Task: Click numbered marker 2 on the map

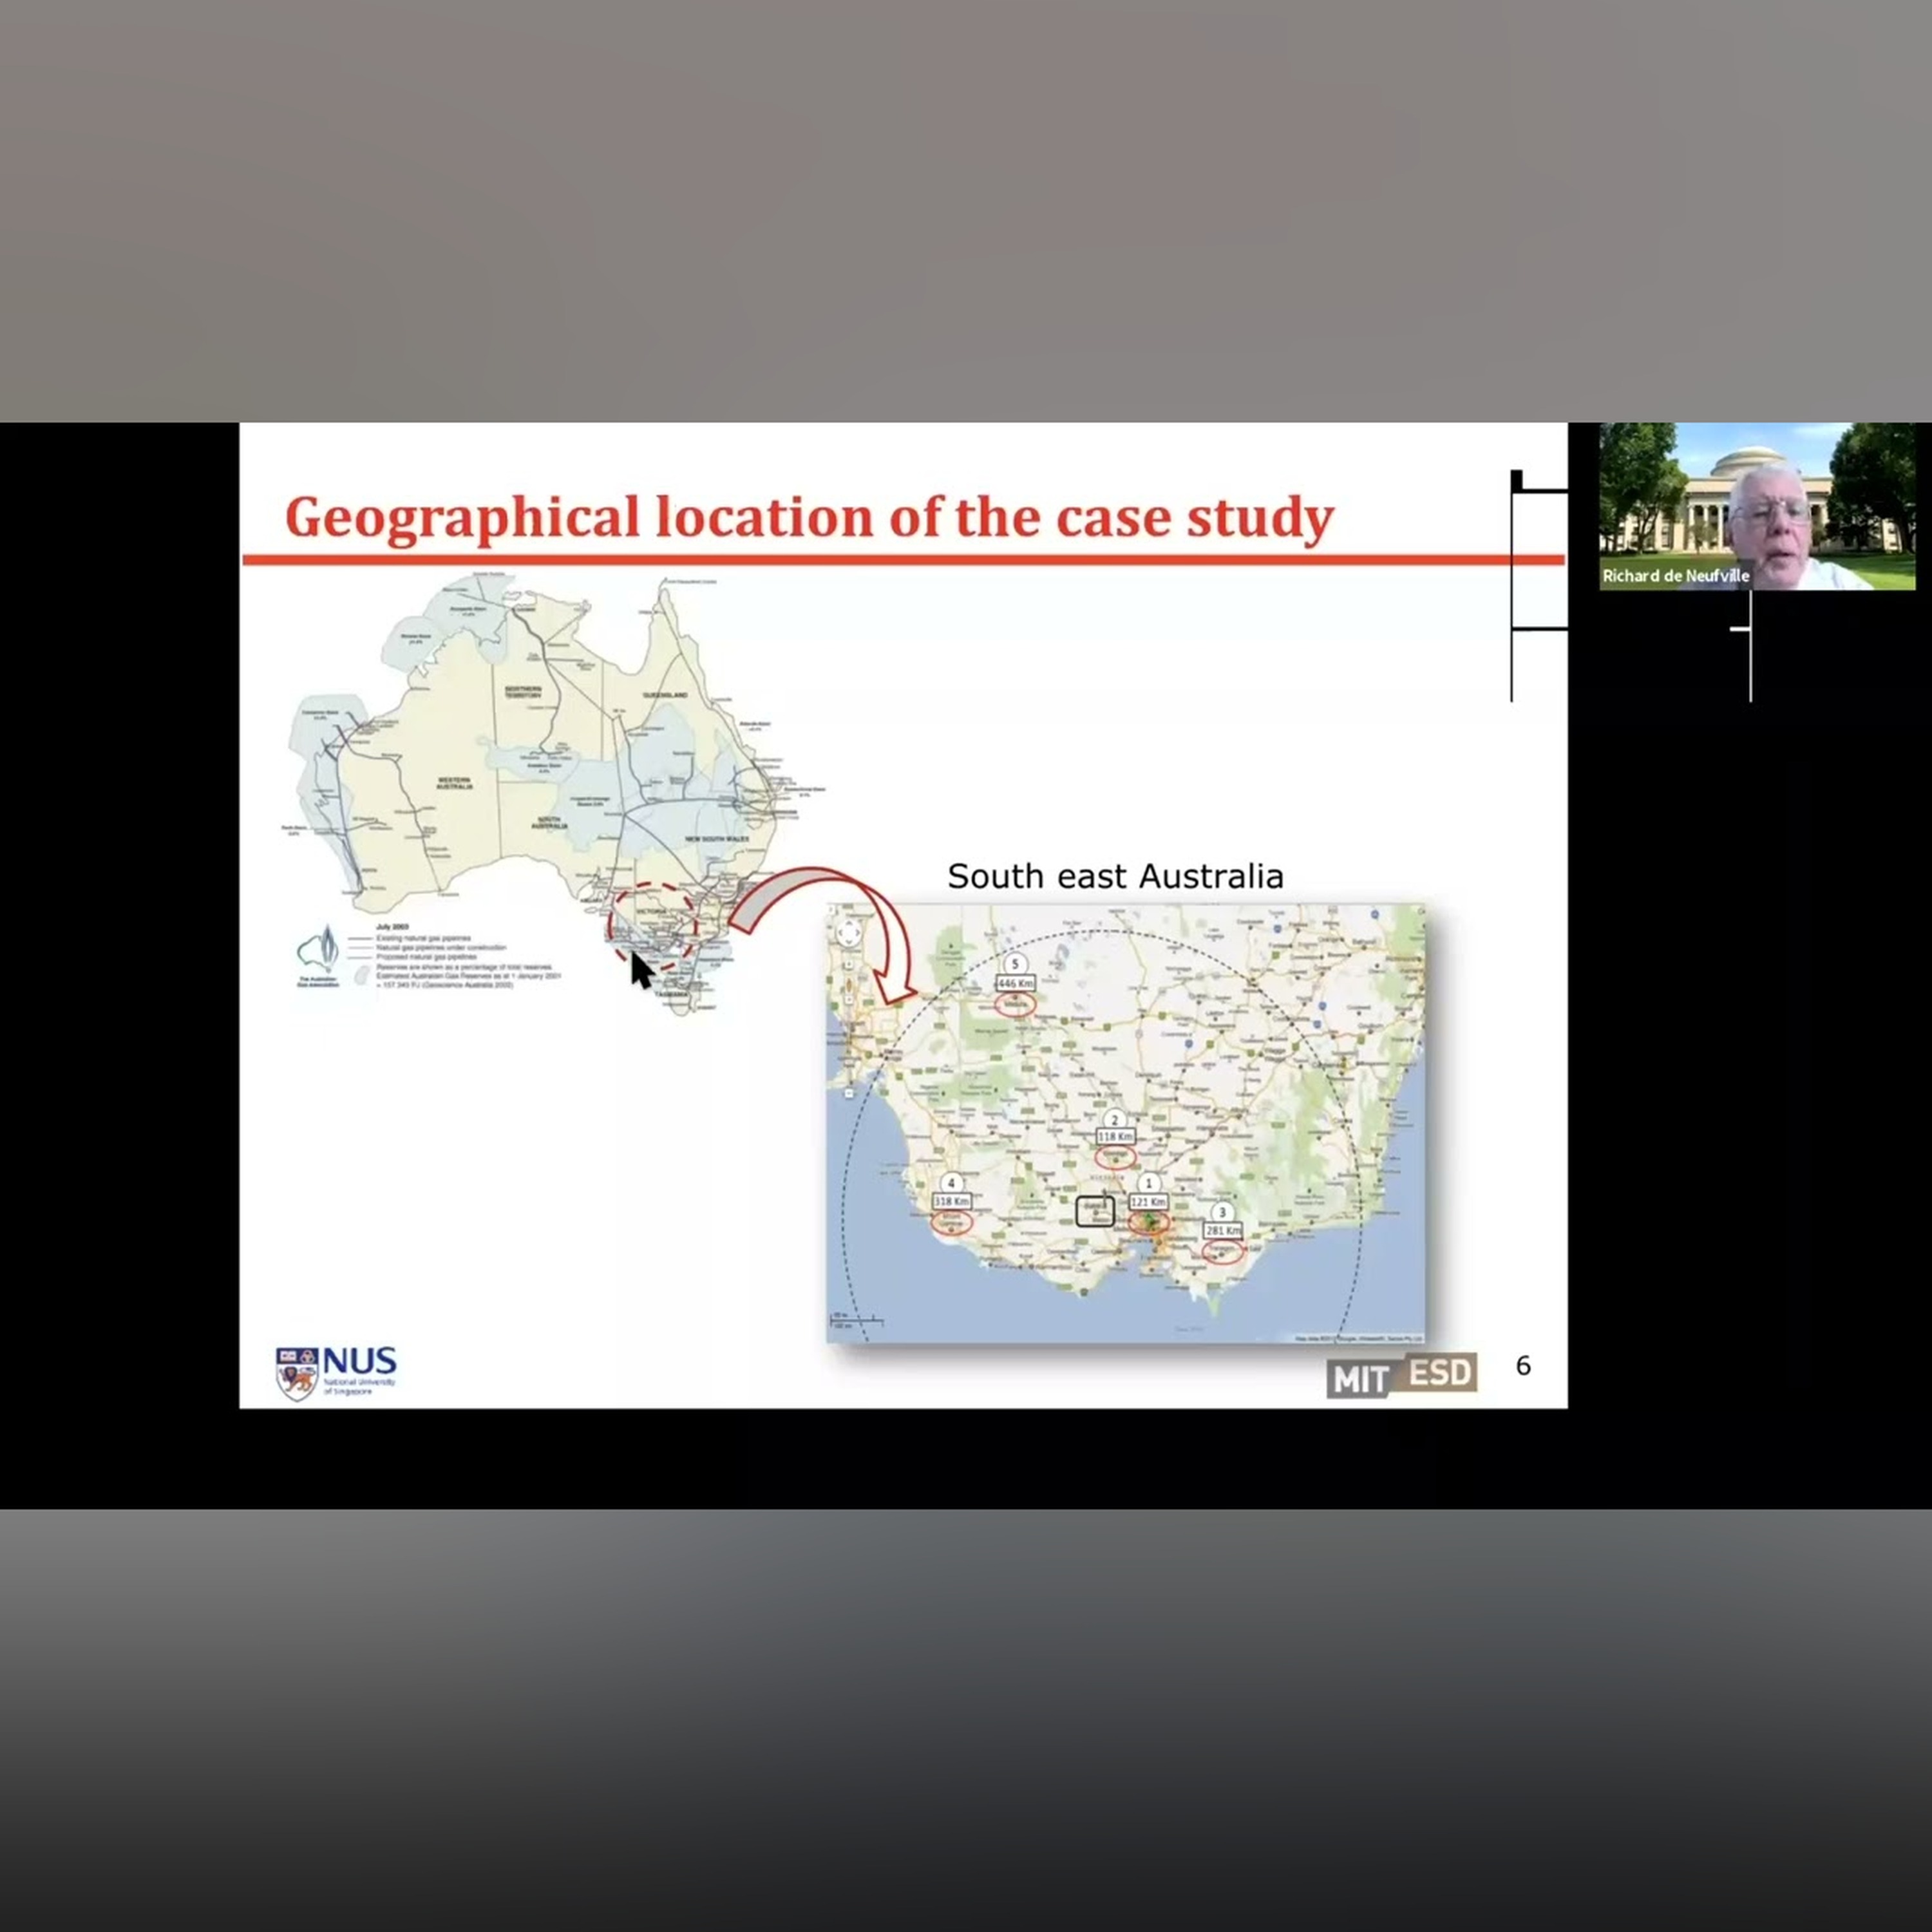Action: pyautogui.click(x=1114, y=1119)
